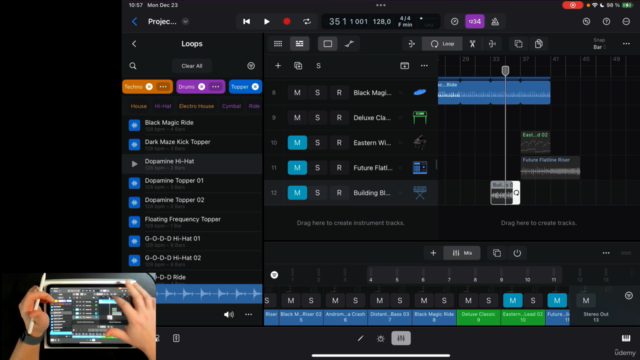Toggle the metronome

tap(495, 22)
